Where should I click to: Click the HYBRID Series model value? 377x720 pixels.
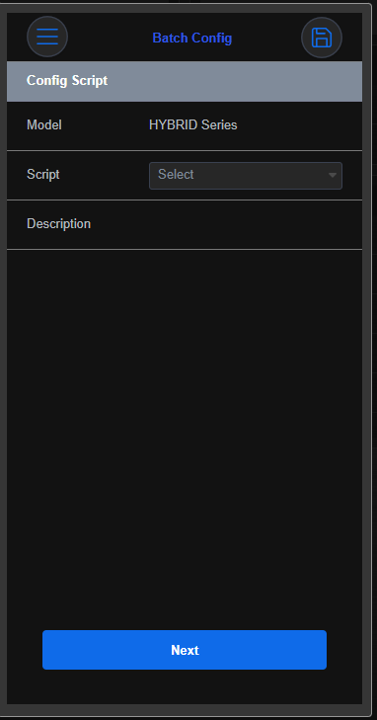point(193,125)
